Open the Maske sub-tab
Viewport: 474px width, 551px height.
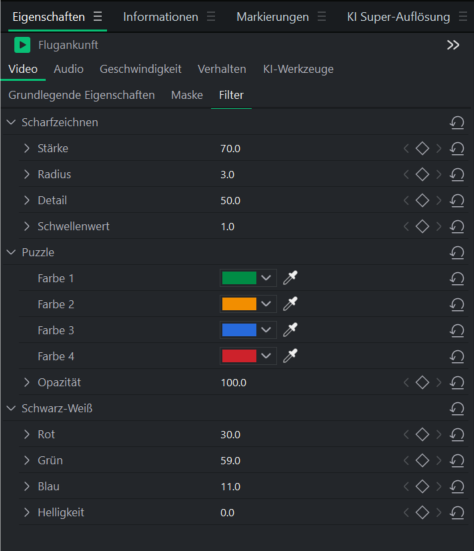[x=187, y=95]
